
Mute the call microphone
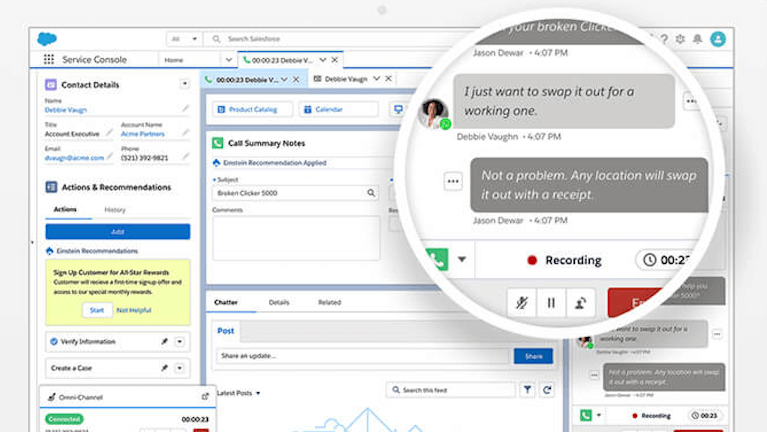coord(521,303)
